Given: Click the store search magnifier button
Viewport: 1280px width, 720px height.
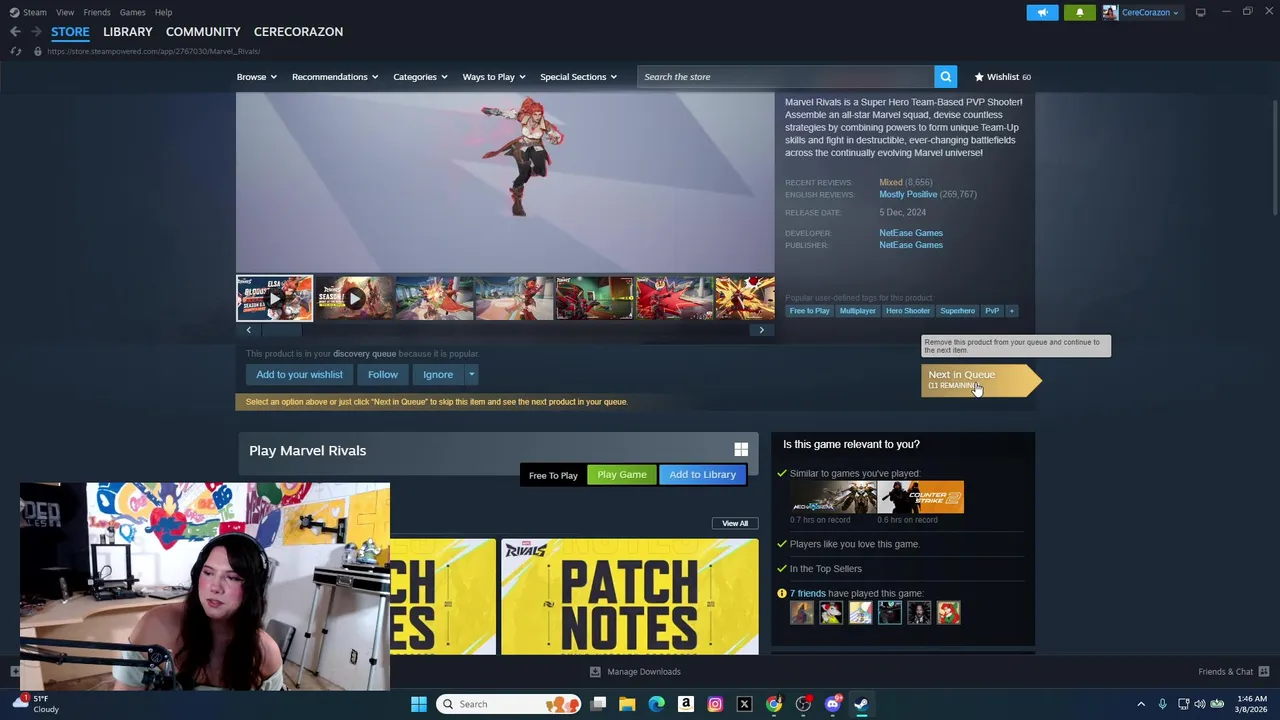Looking at the screenshot, I should (x=945, y=77).
